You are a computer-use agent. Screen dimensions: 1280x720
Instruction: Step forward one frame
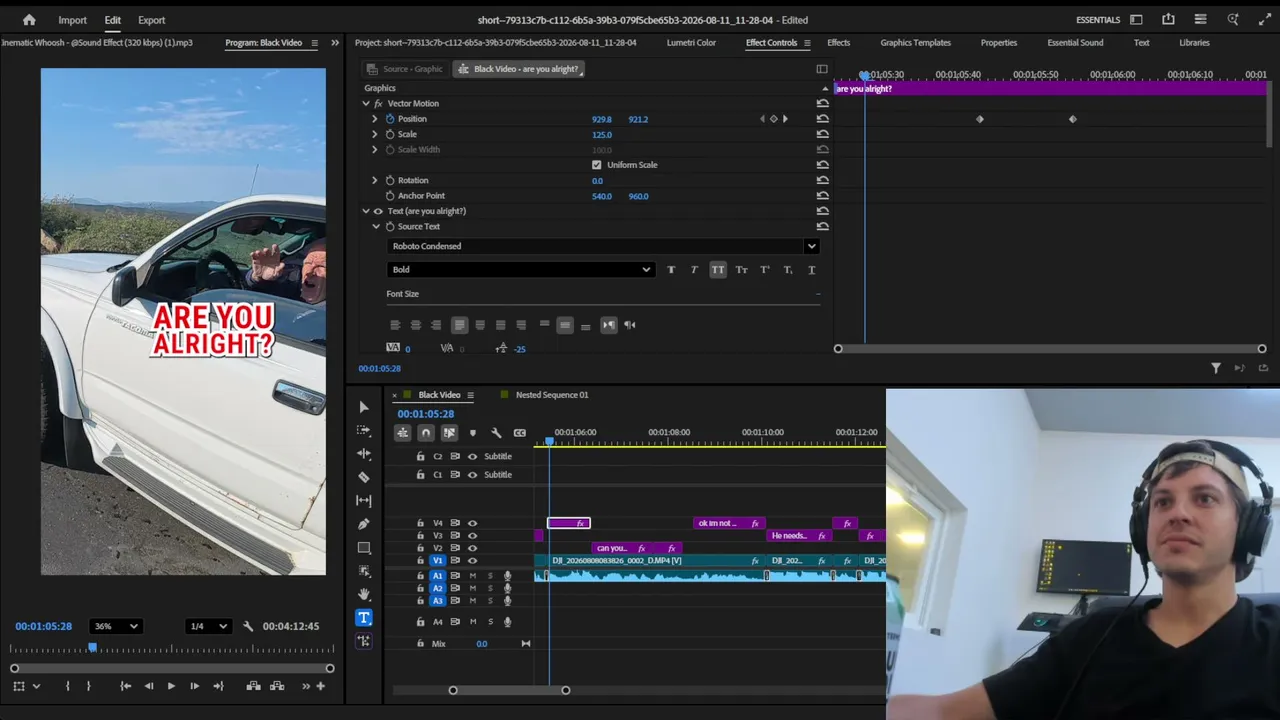coord(194,686)
